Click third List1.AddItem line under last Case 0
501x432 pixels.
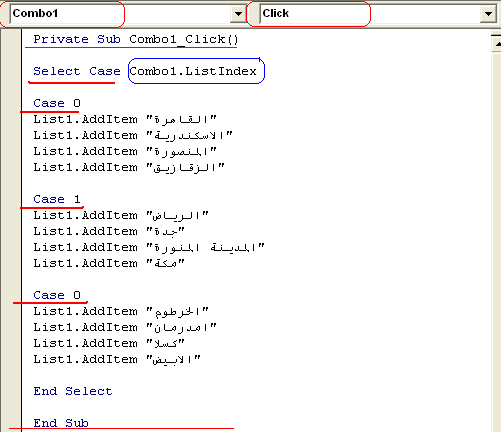[x=109, y=343]
